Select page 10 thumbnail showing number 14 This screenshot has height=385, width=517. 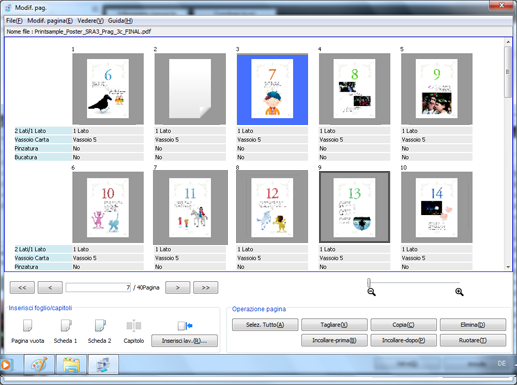pos(437,207)
